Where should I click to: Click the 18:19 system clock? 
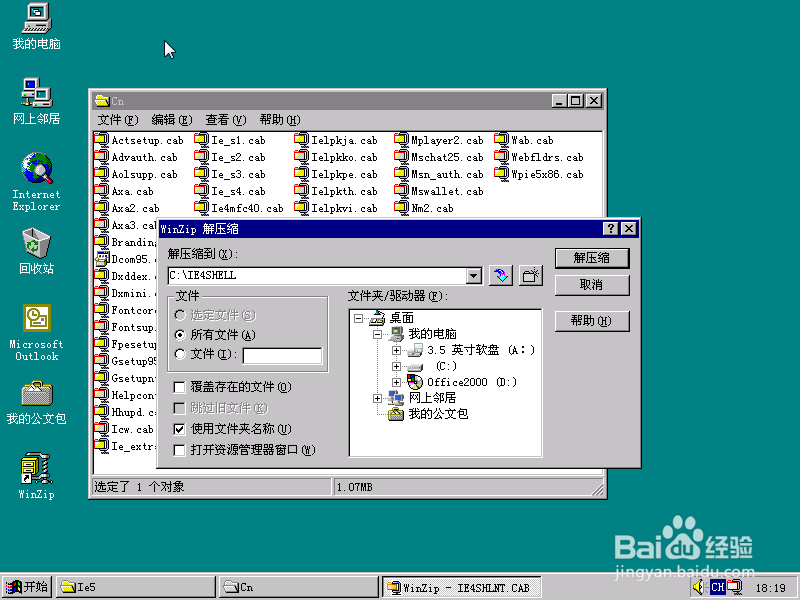(770, 588)
